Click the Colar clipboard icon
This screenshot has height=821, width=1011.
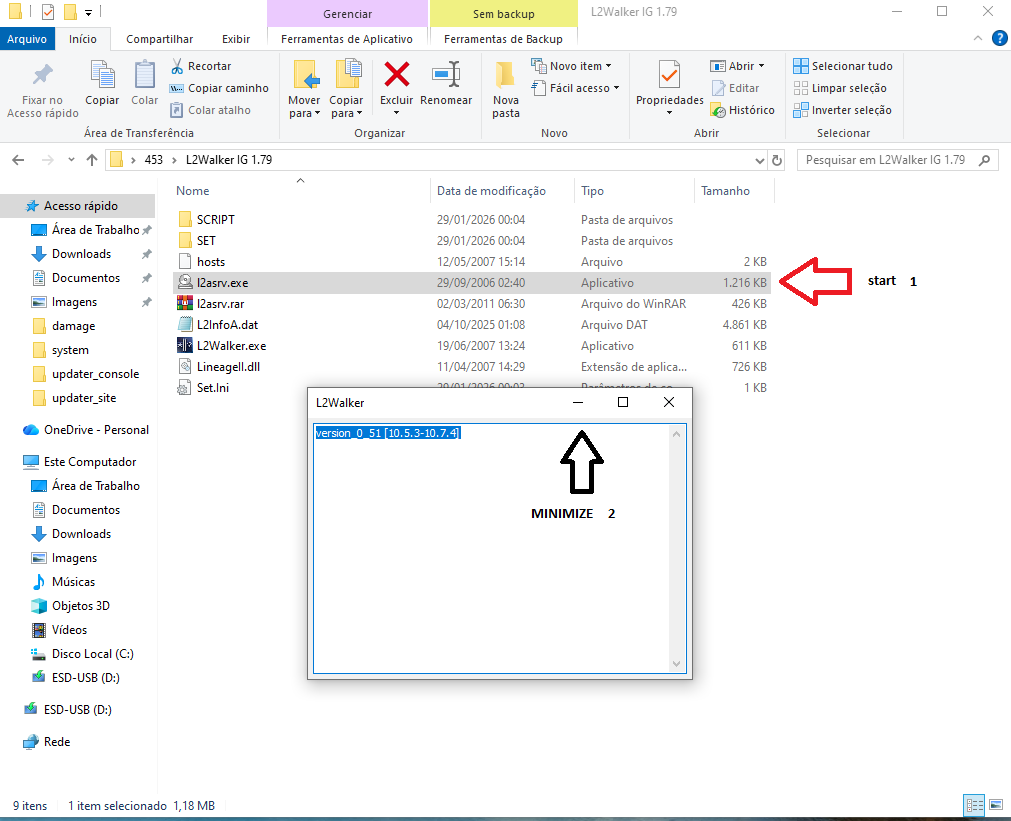(144, 75)
